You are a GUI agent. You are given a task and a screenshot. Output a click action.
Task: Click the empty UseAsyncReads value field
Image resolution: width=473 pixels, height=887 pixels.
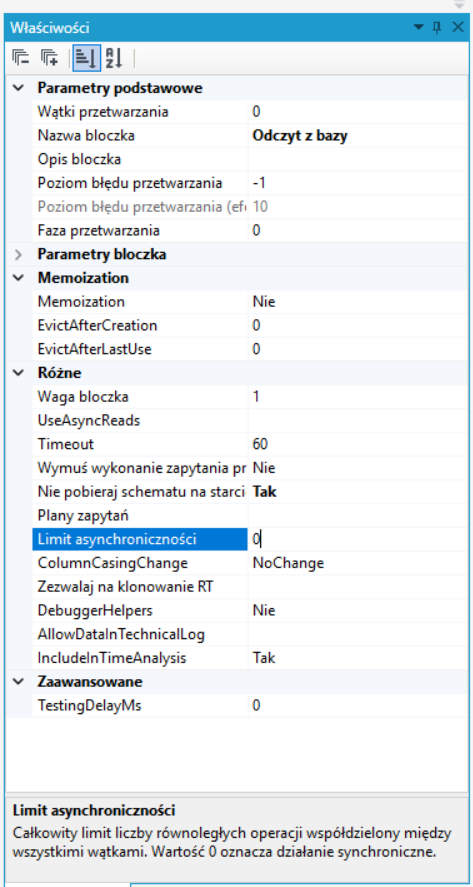pos(357,421)
